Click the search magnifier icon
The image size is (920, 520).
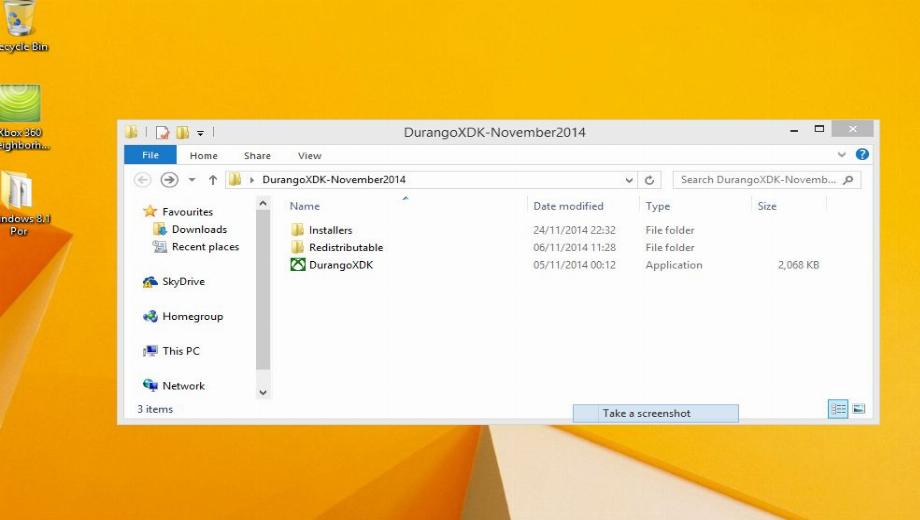(x=848, y=180)
